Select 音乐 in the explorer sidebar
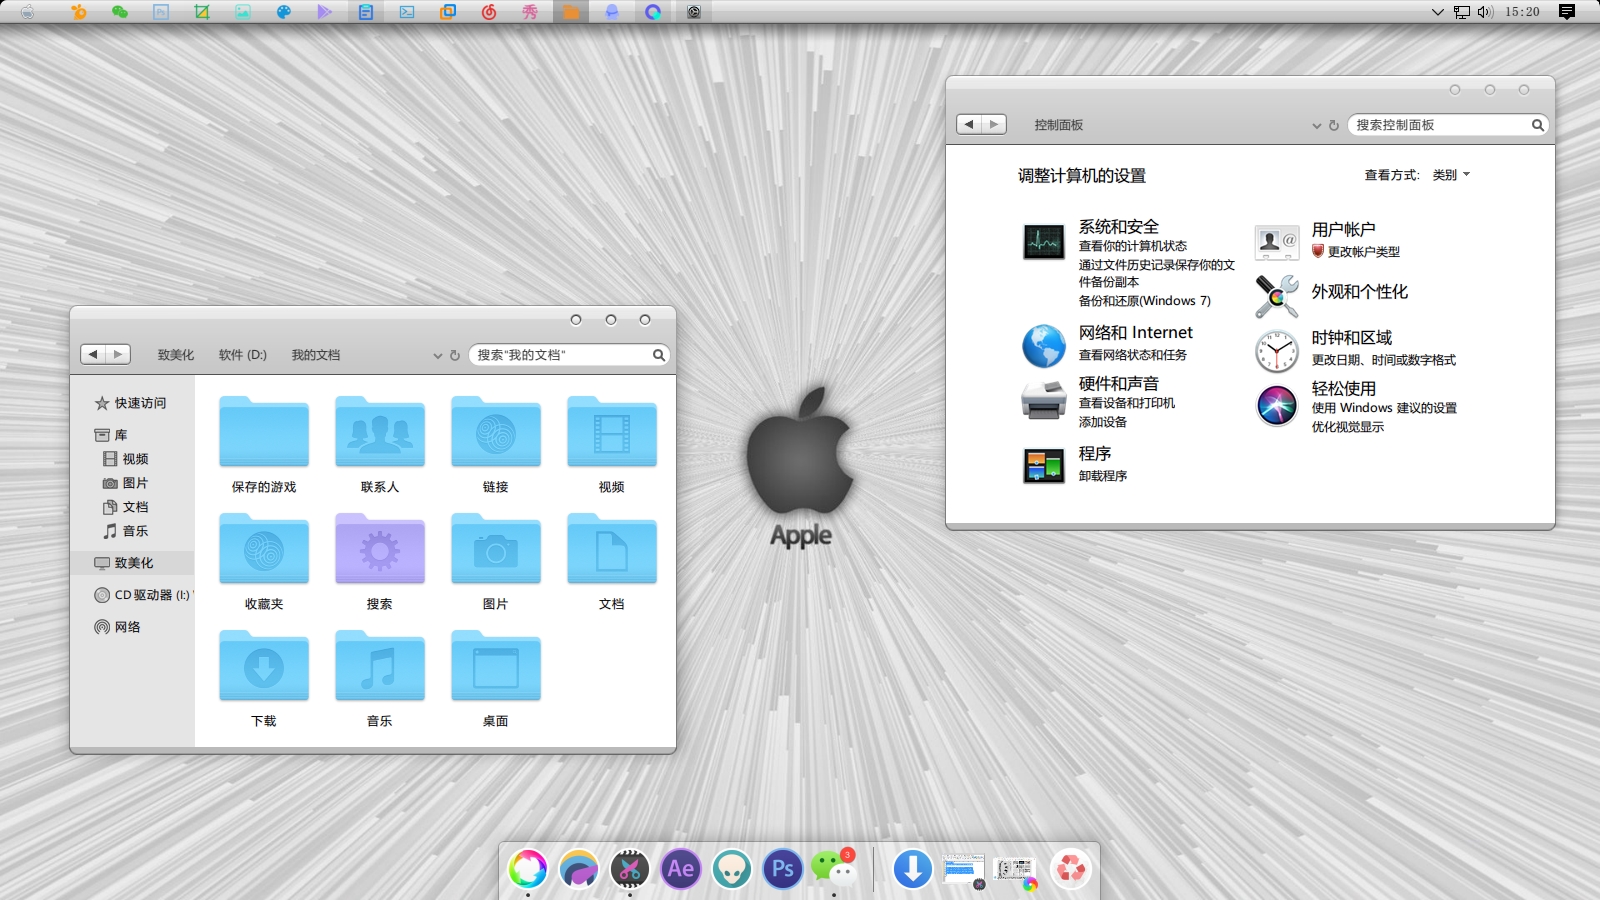1600x900 pixels. pos(126,531)
